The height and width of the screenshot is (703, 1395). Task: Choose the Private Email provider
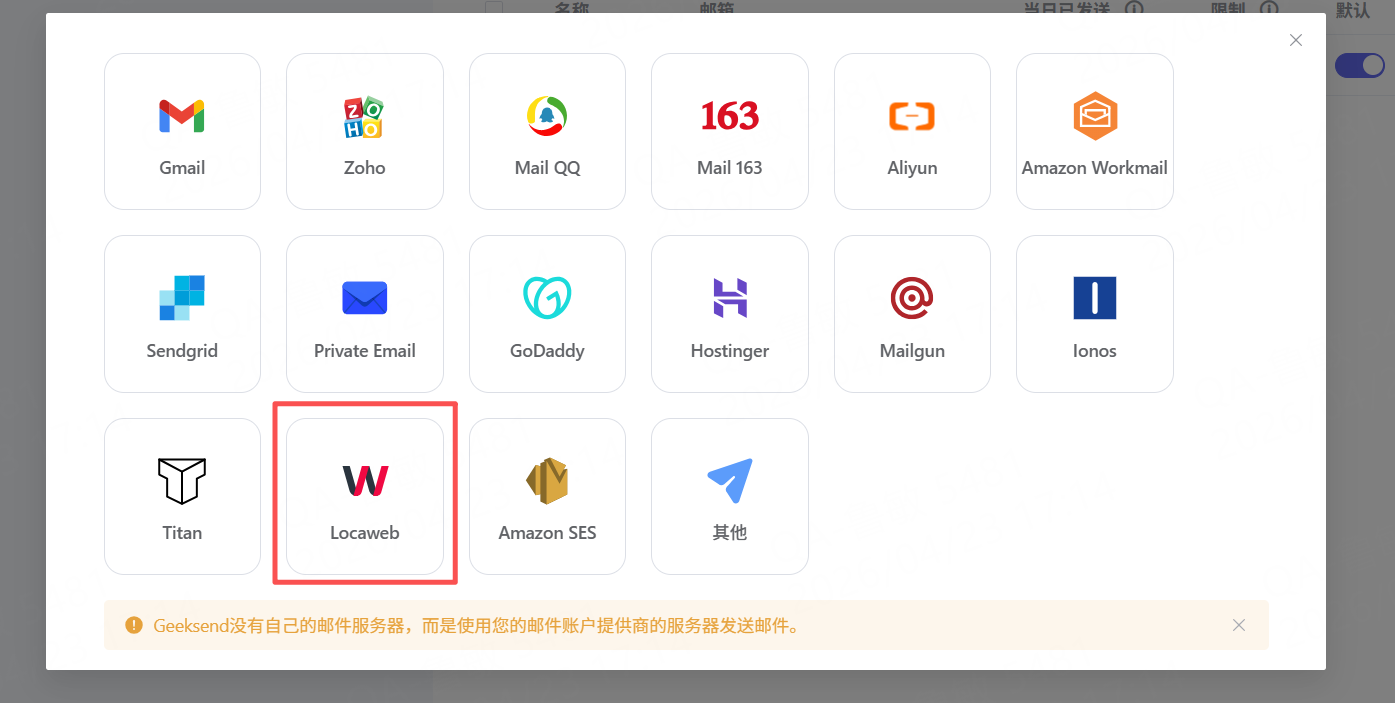(364, 314)
